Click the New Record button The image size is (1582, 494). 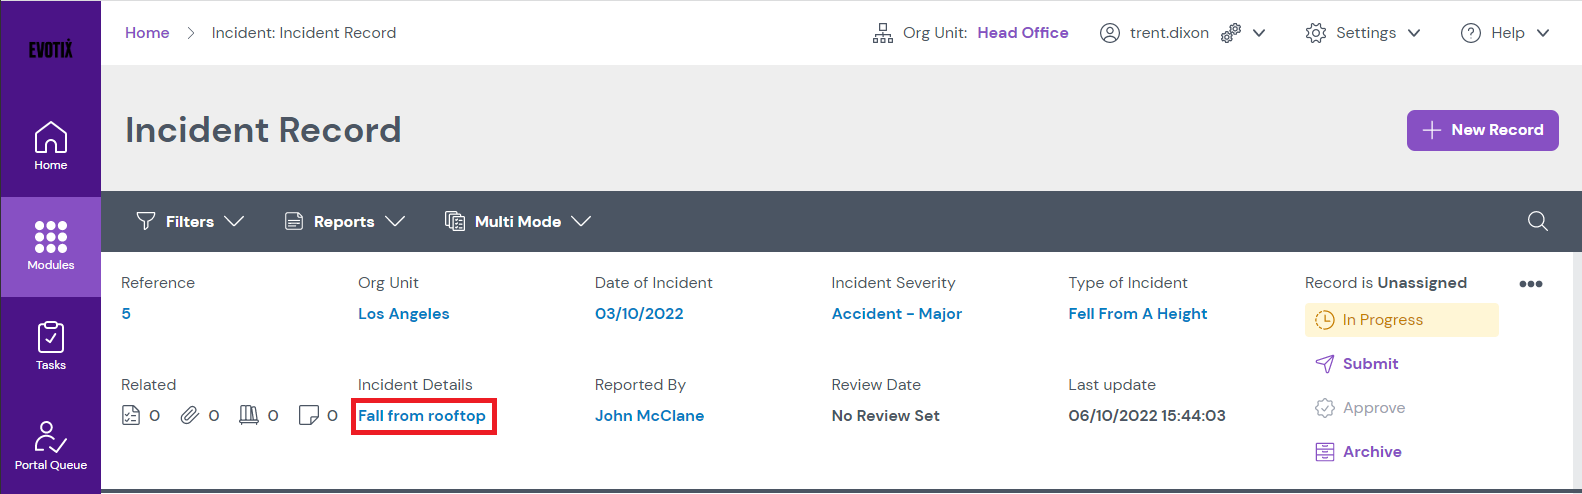tap(1482, 130)
